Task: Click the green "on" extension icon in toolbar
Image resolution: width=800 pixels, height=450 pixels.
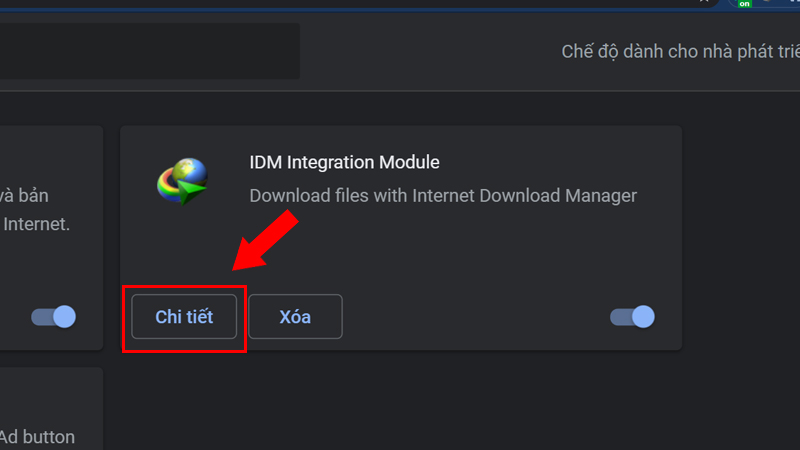Action: pos(744,4)
